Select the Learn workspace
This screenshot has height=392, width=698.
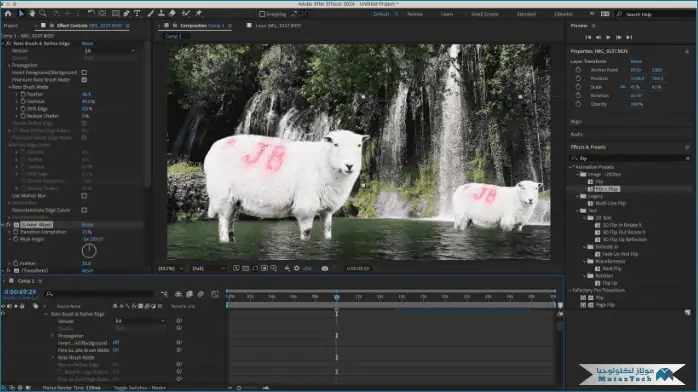point(447,14)
